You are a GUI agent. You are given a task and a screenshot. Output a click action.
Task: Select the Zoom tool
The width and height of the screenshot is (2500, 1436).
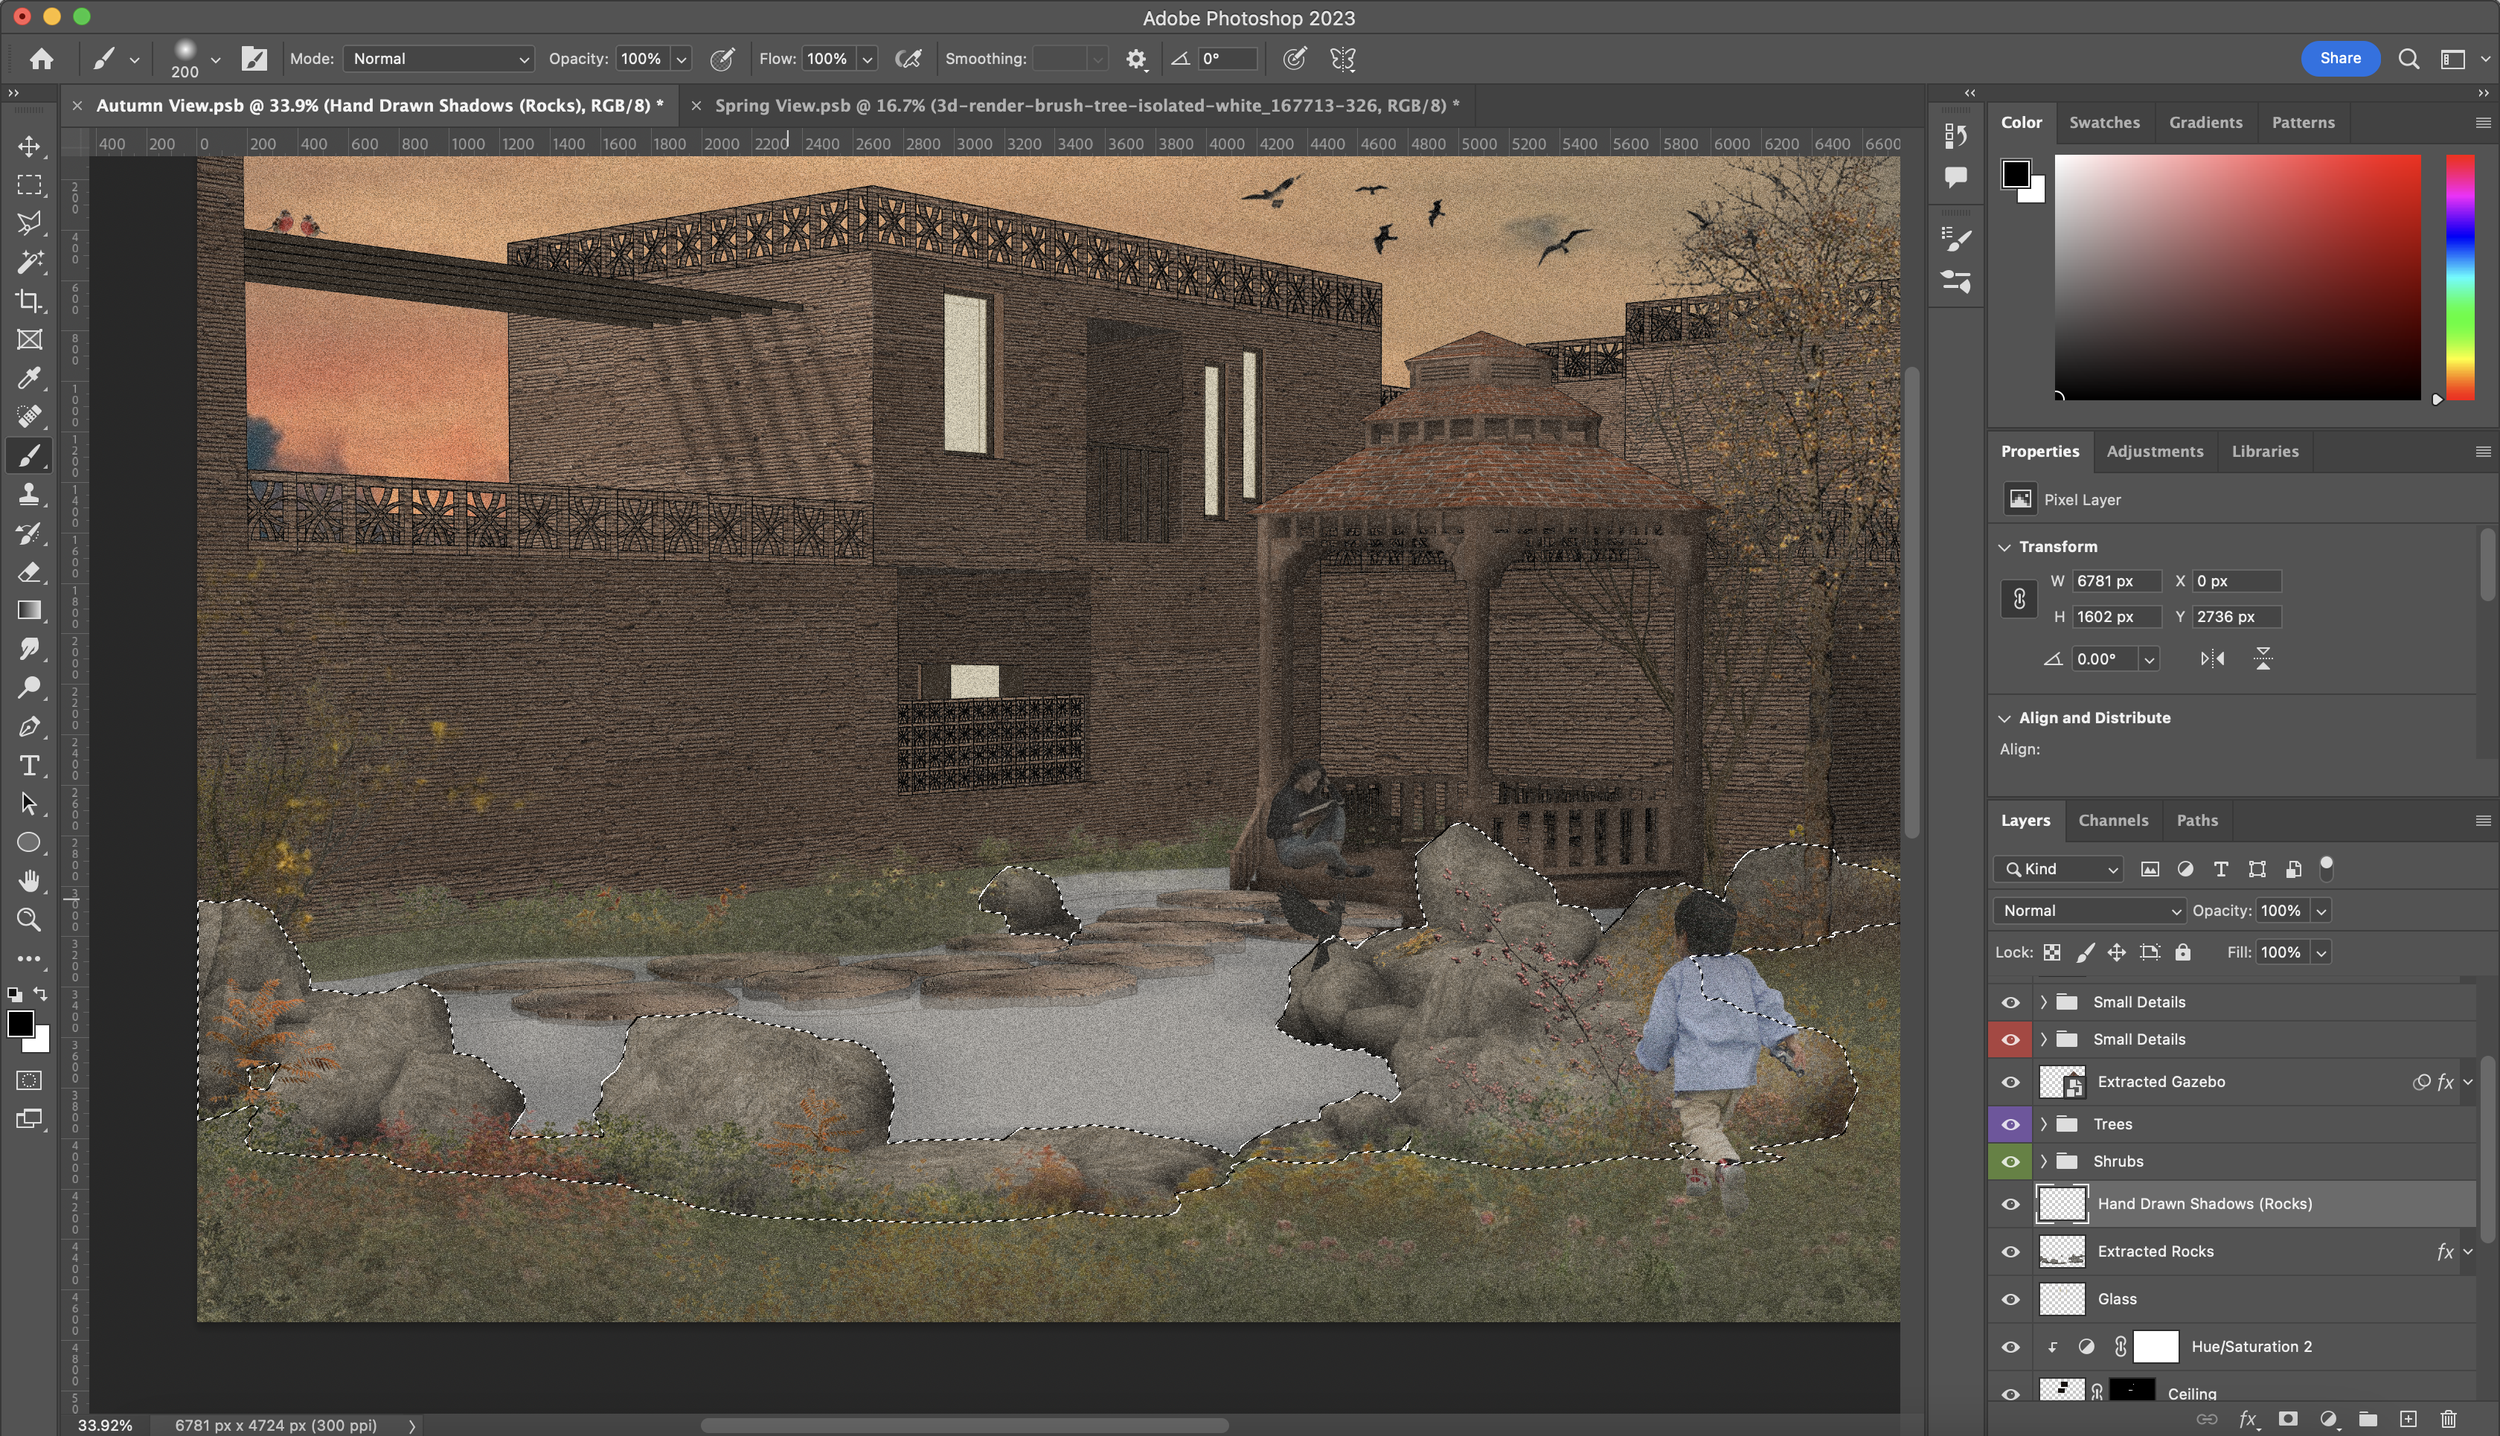point(29,920)
